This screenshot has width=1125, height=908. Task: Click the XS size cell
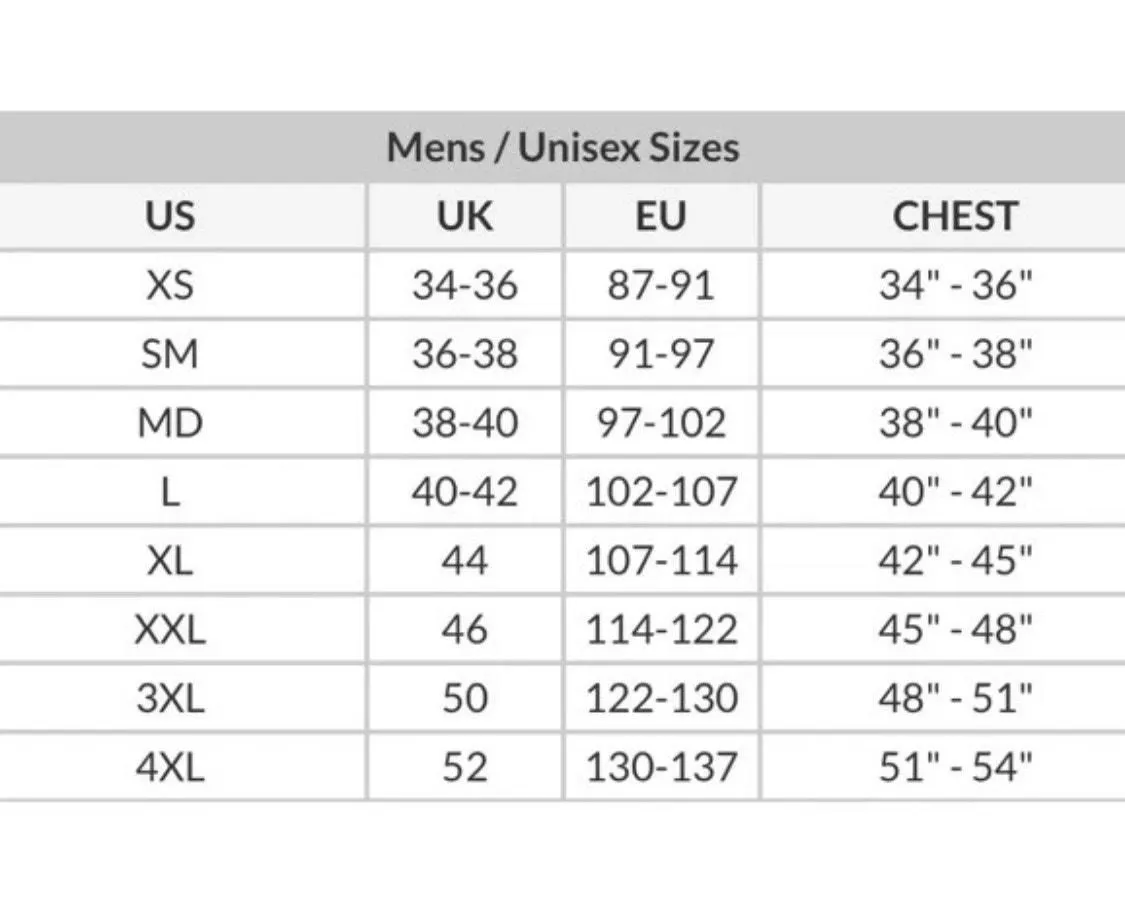170,285
